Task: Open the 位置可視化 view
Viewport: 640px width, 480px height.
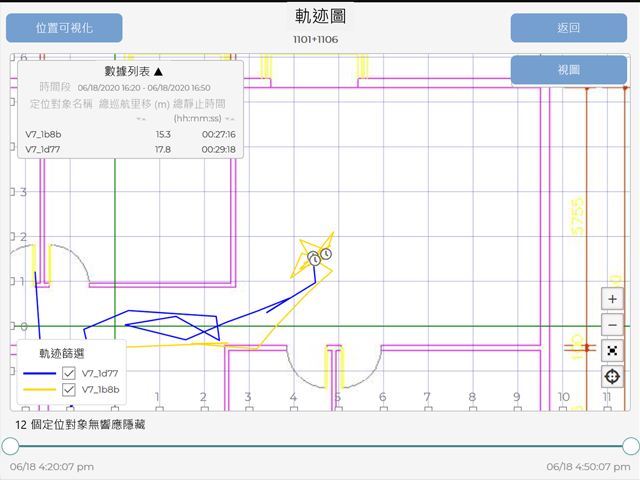Action: point(64,28)
